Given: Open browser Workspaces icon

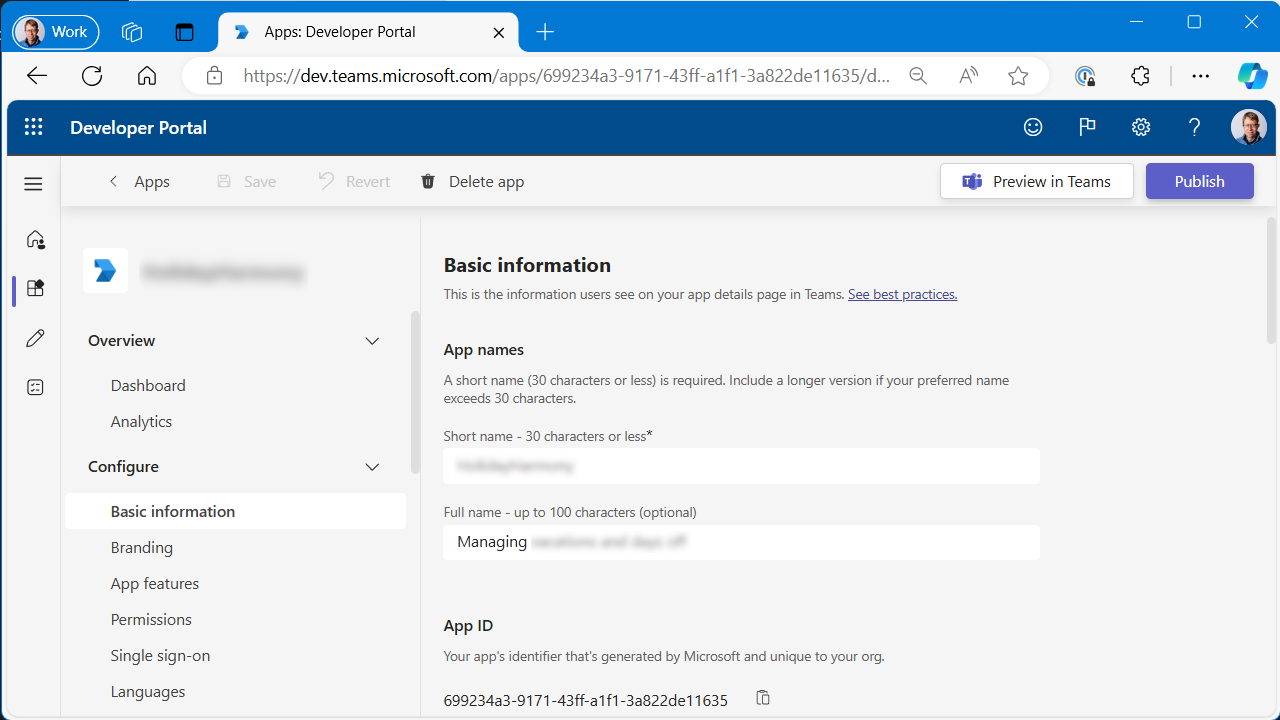Looking at the screenshot, I should (132, 32).
